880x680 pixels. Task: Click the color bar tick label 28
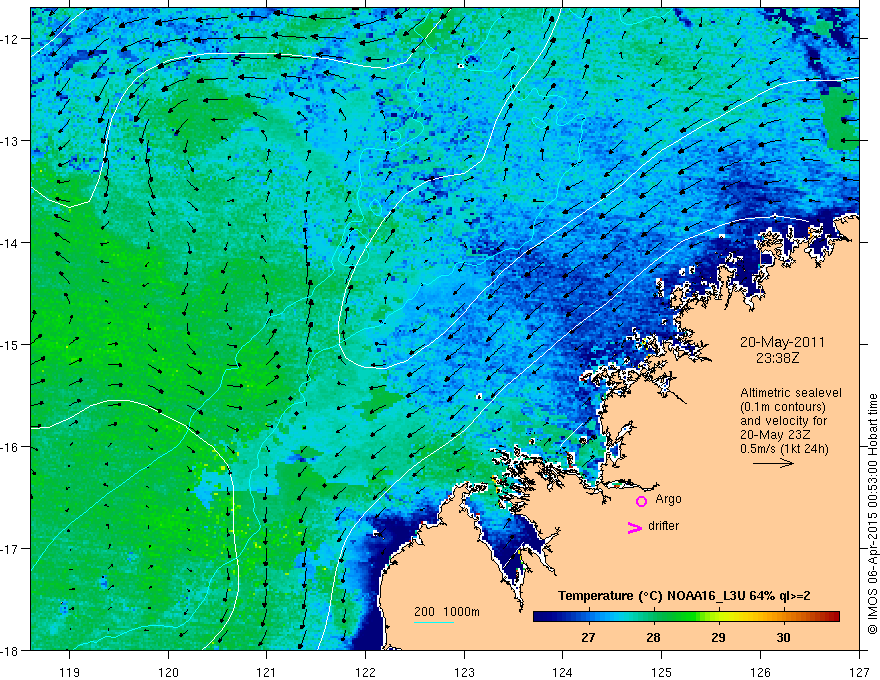pyautogui.click(x=653, y=637)
